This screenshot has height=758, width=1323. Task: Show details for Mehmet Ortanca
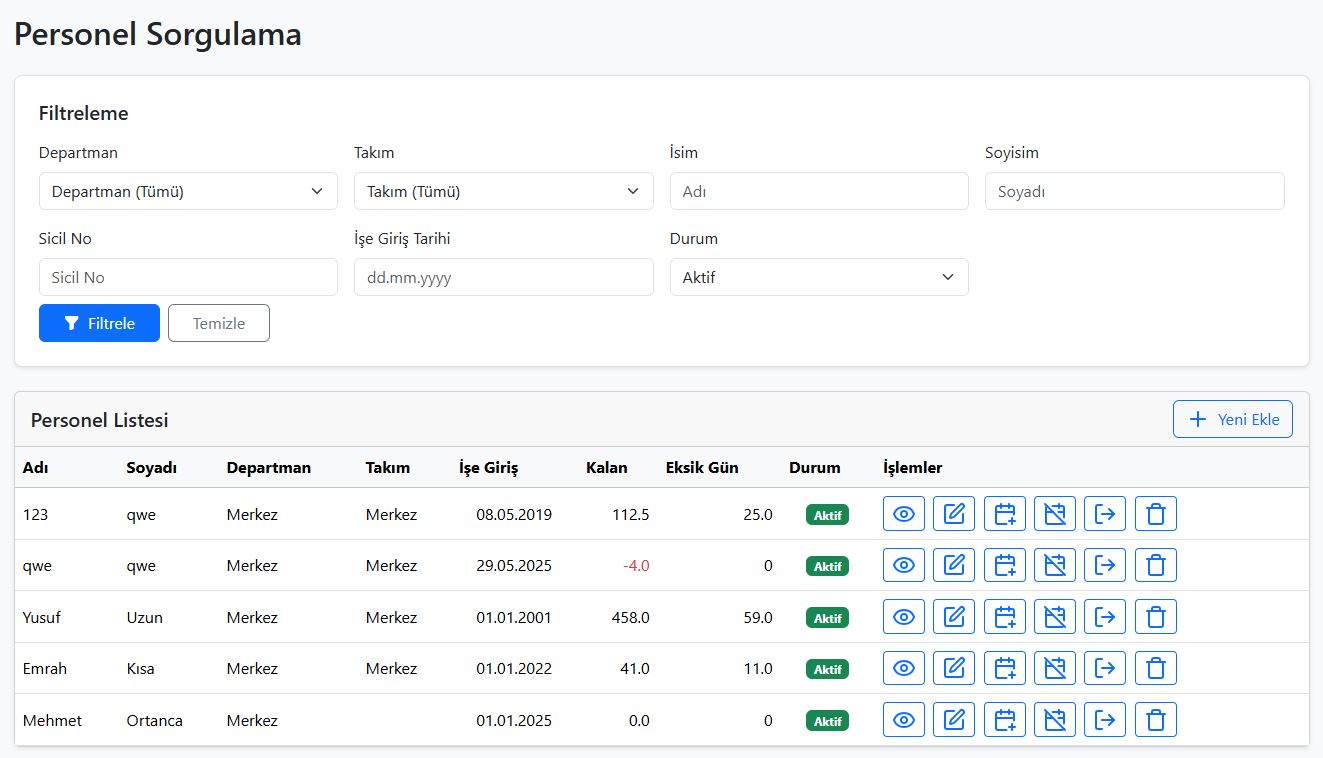point(904,720)
